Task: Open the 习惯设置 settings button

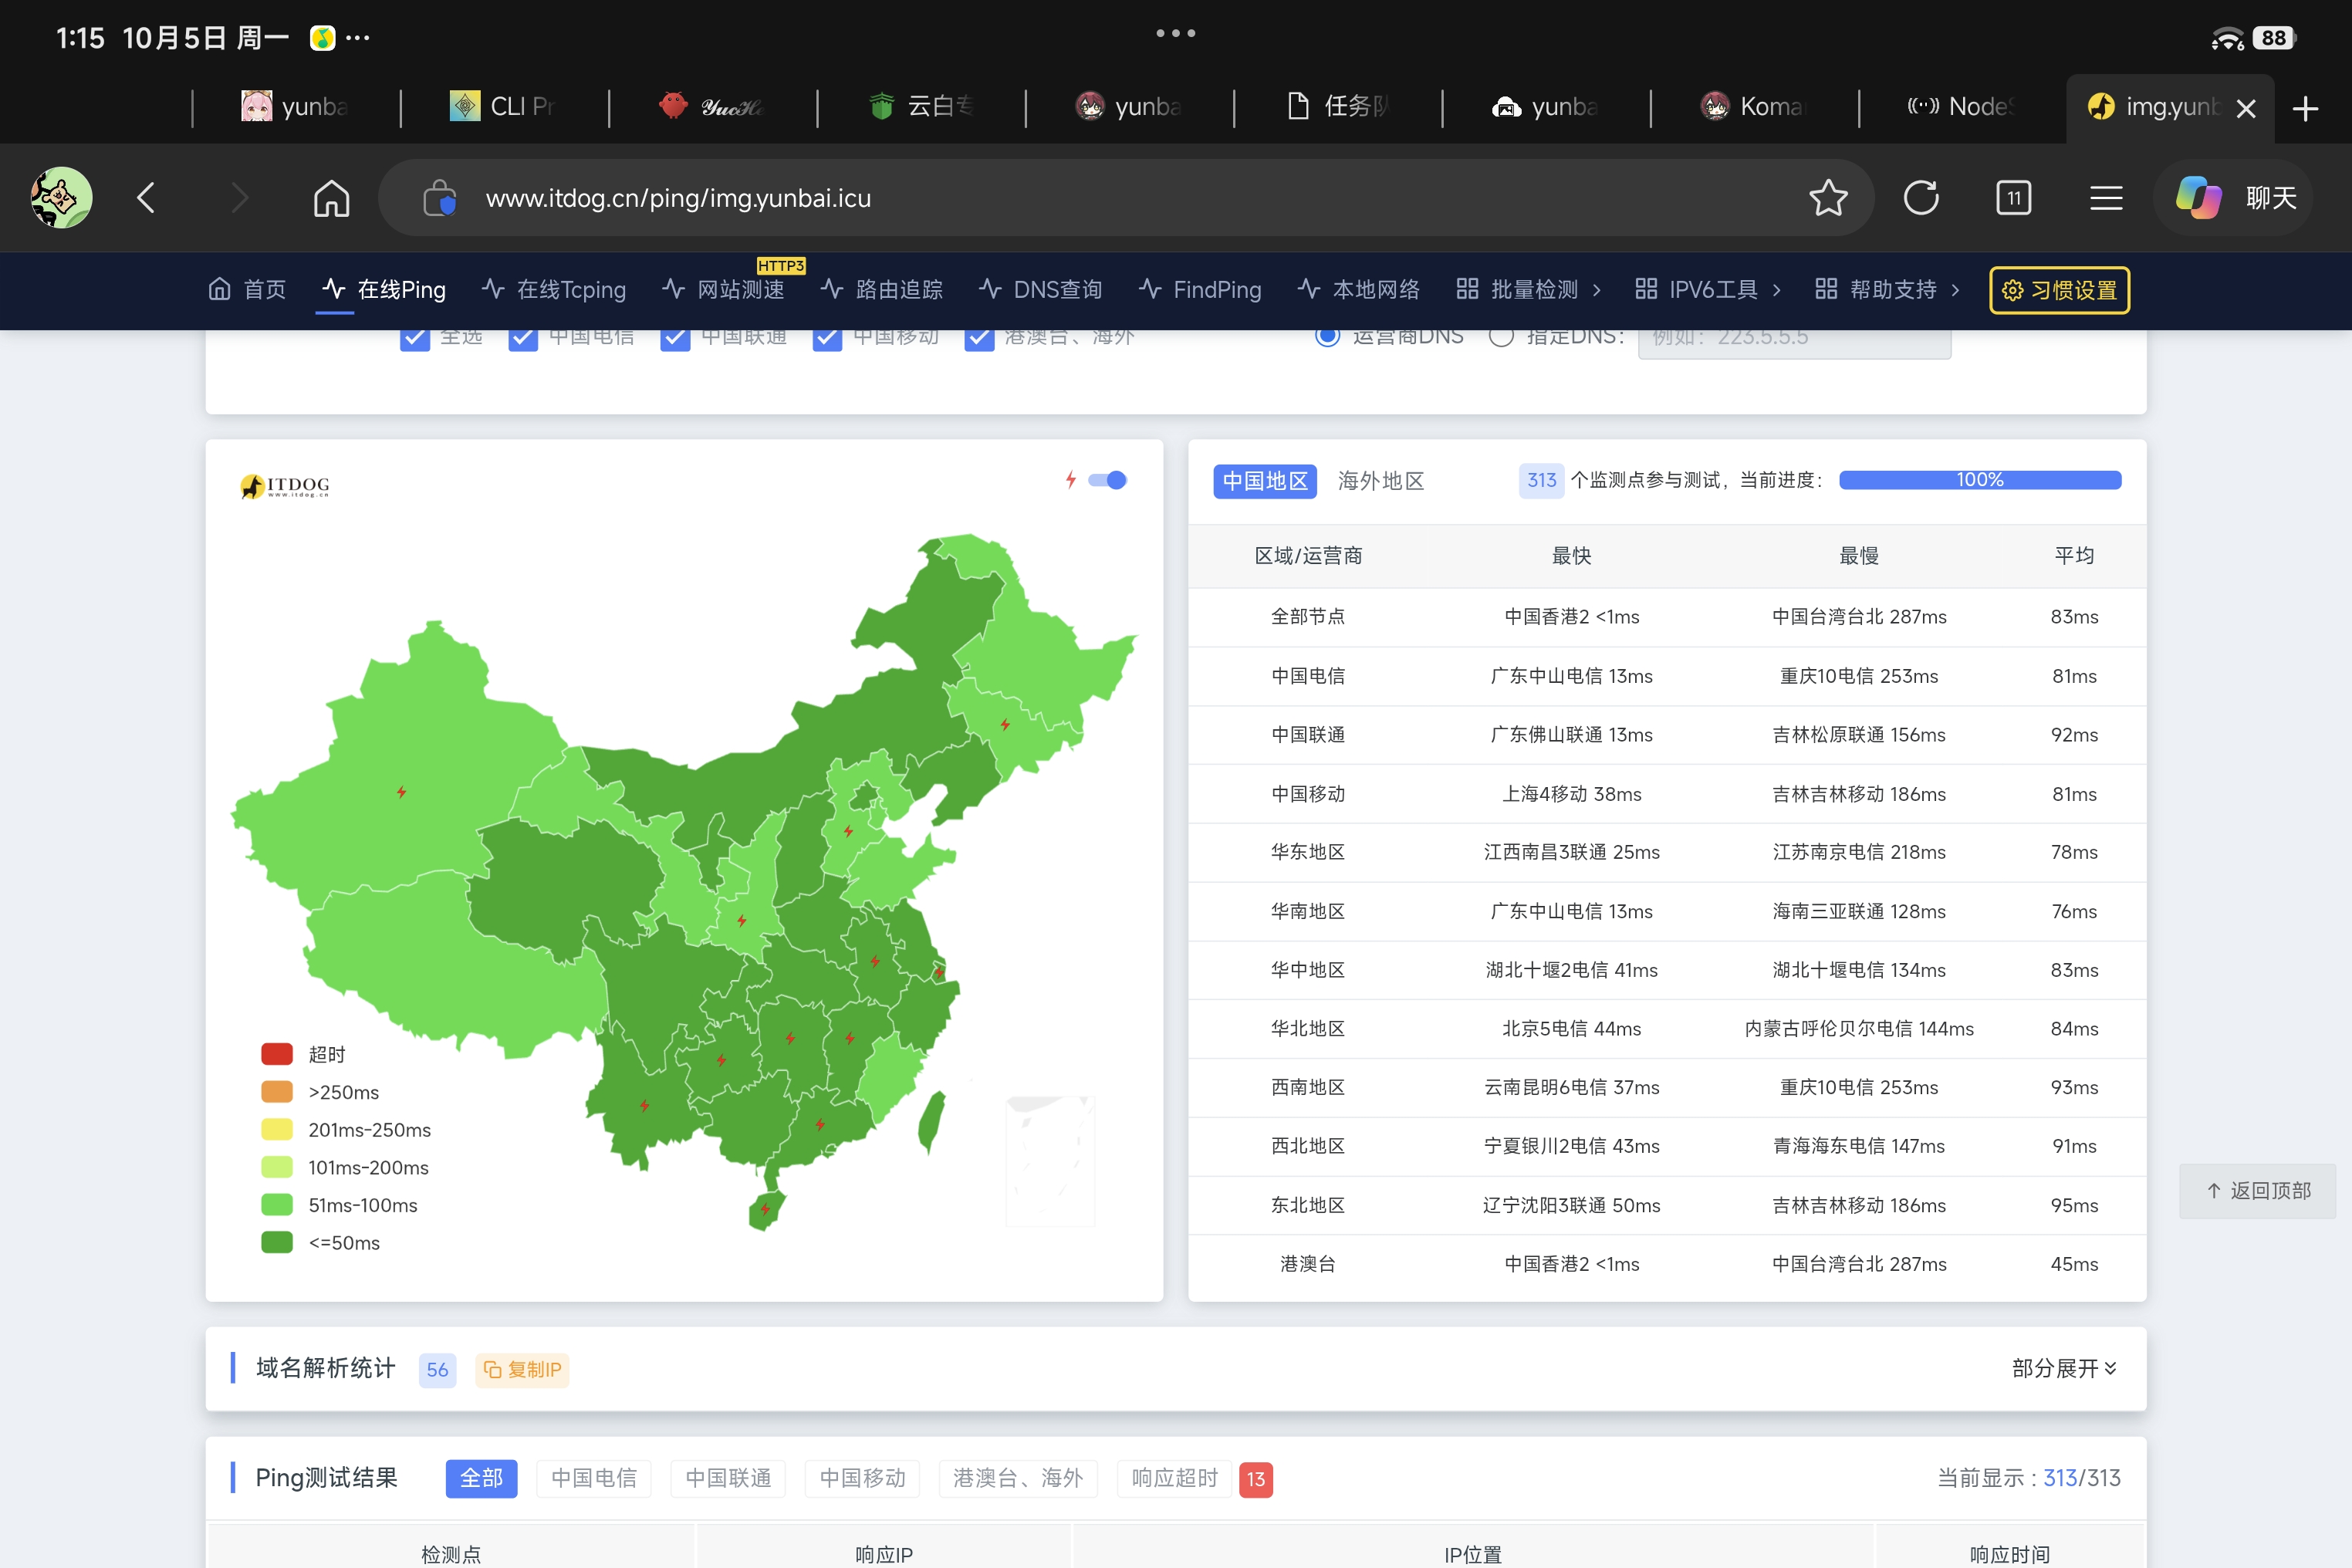Action: tap(2059, 290)
